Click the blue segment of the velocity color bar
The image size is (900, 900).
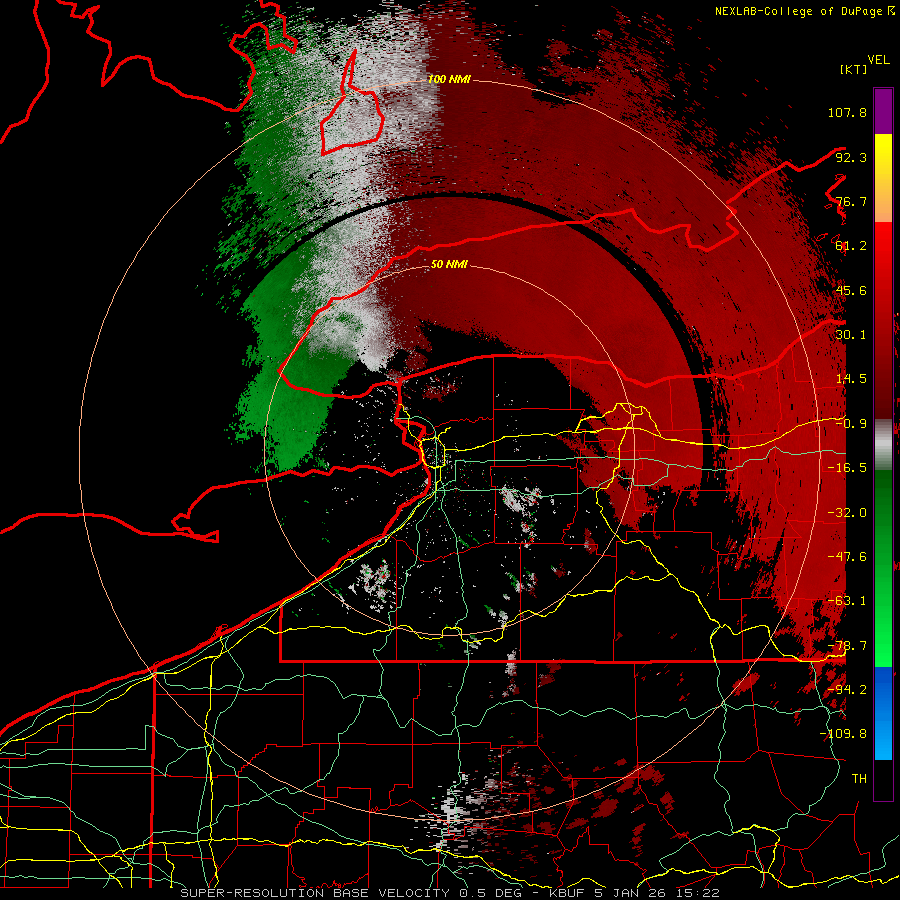pyautogui.click(x=883, y=713)
